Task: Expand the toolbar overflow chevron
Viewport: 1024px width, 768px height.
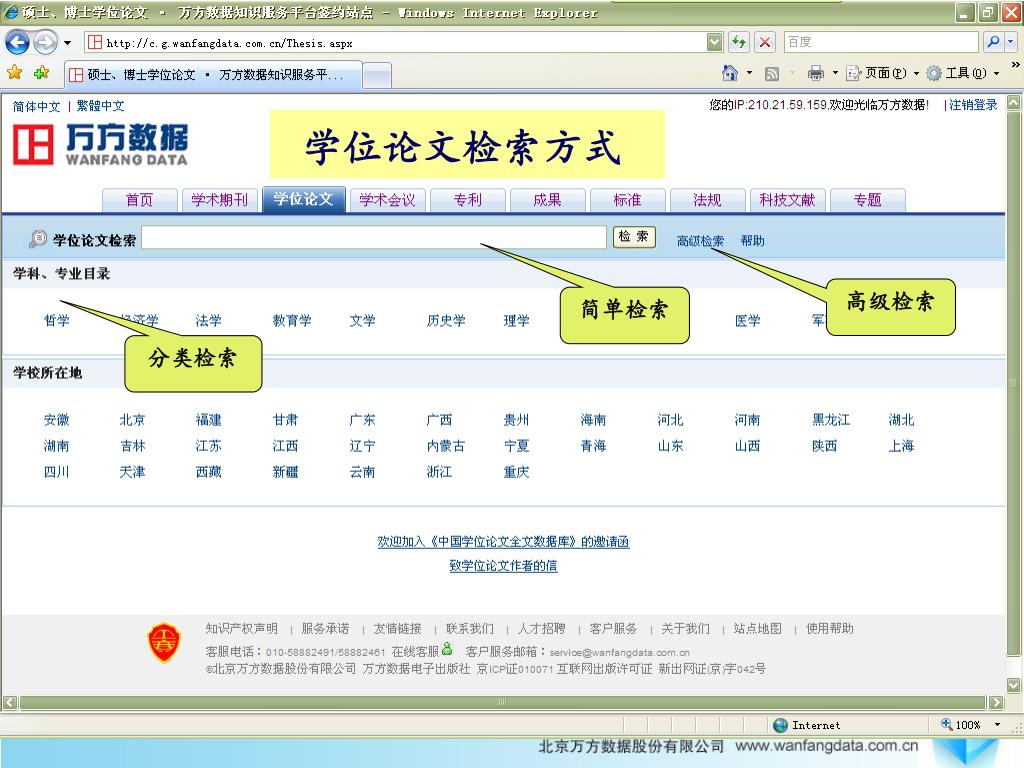Action: click(x=1015, y=65)
